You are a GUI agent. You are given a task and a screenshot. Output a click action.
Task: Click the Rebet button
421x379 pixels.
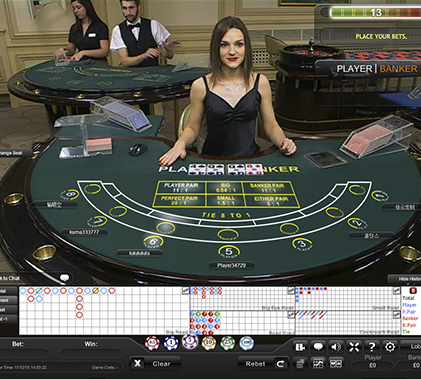[263, 364]
